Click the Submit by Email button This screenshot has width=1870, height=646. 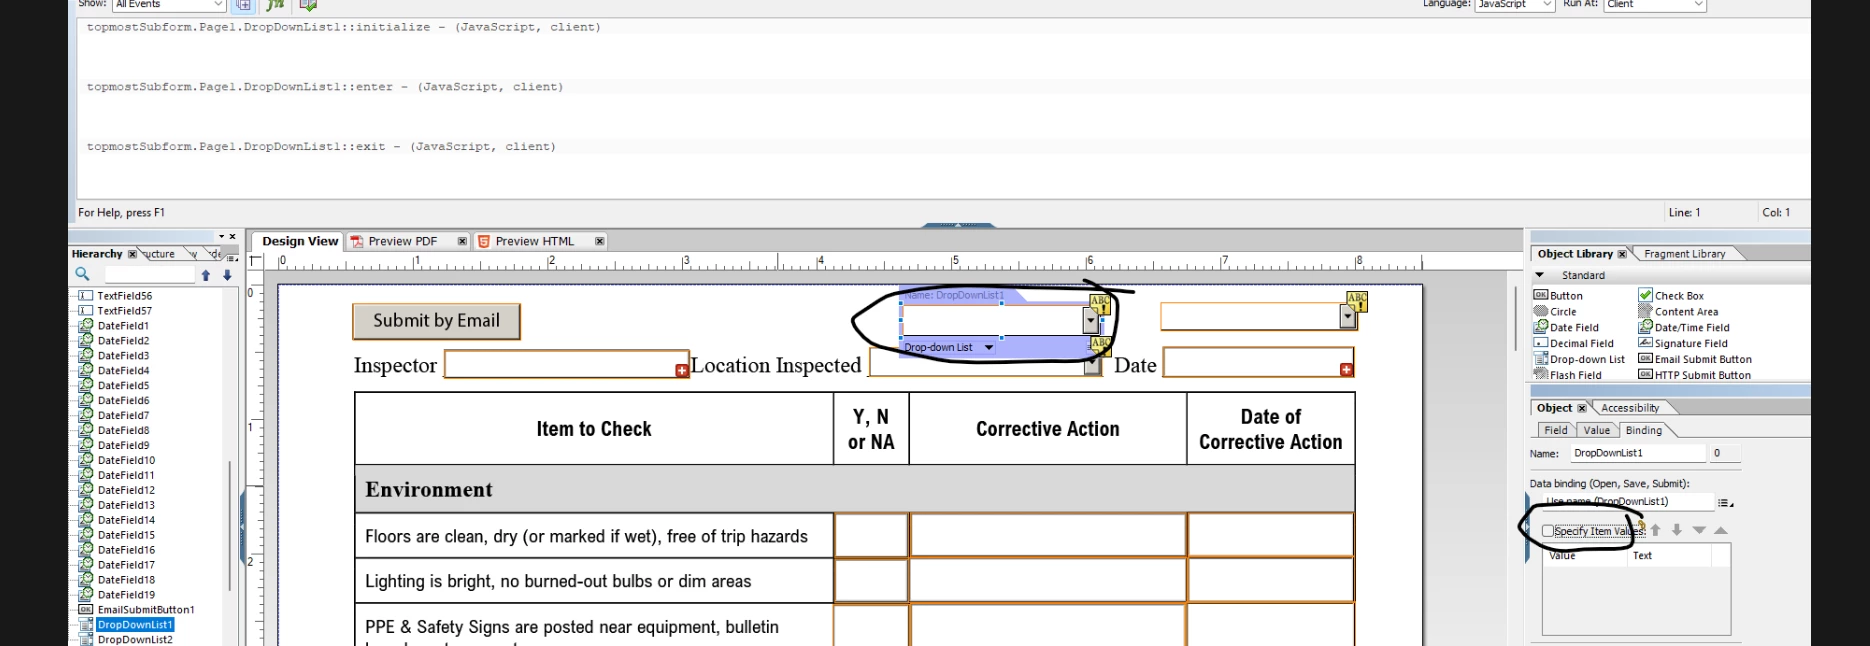[436, 321]
